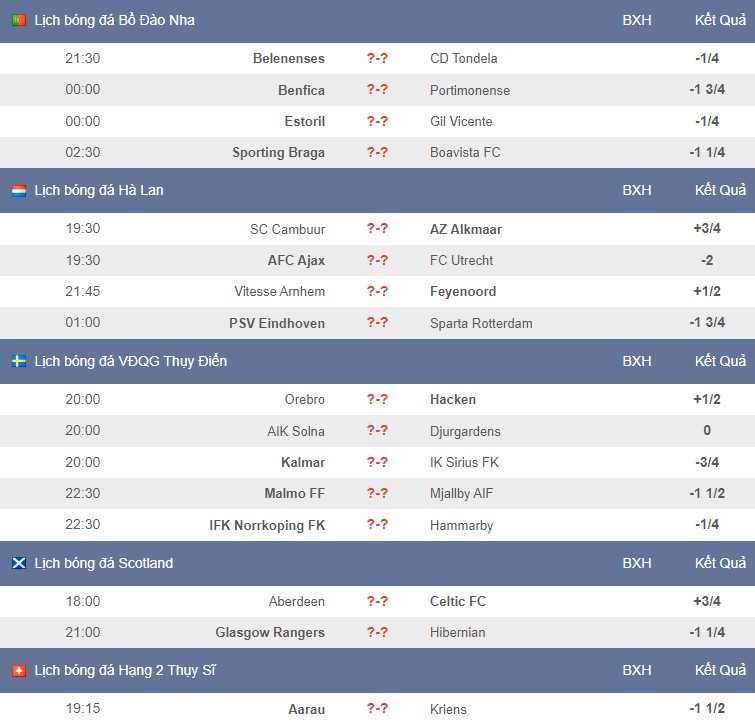Open the Glasgow Rangers team link
This screenshot has height=724, width=755.
(270, 633)
